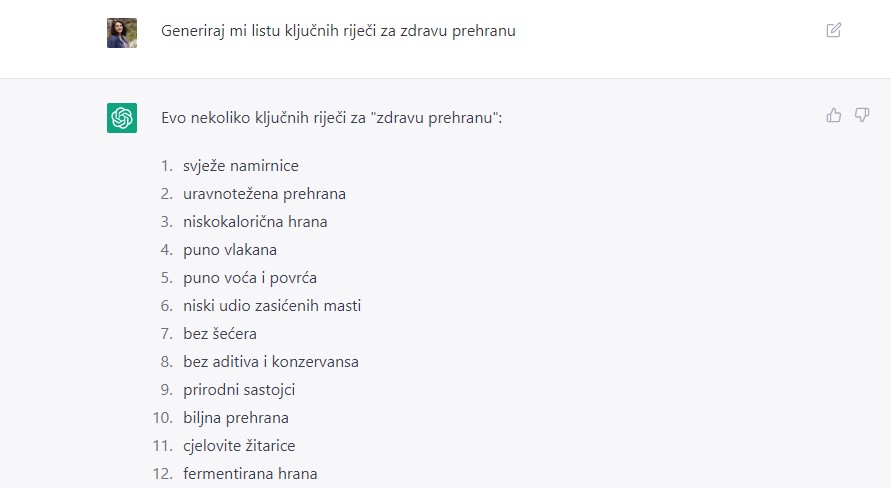Click list item 'biljna prehrana'

[x=235, y=418]
